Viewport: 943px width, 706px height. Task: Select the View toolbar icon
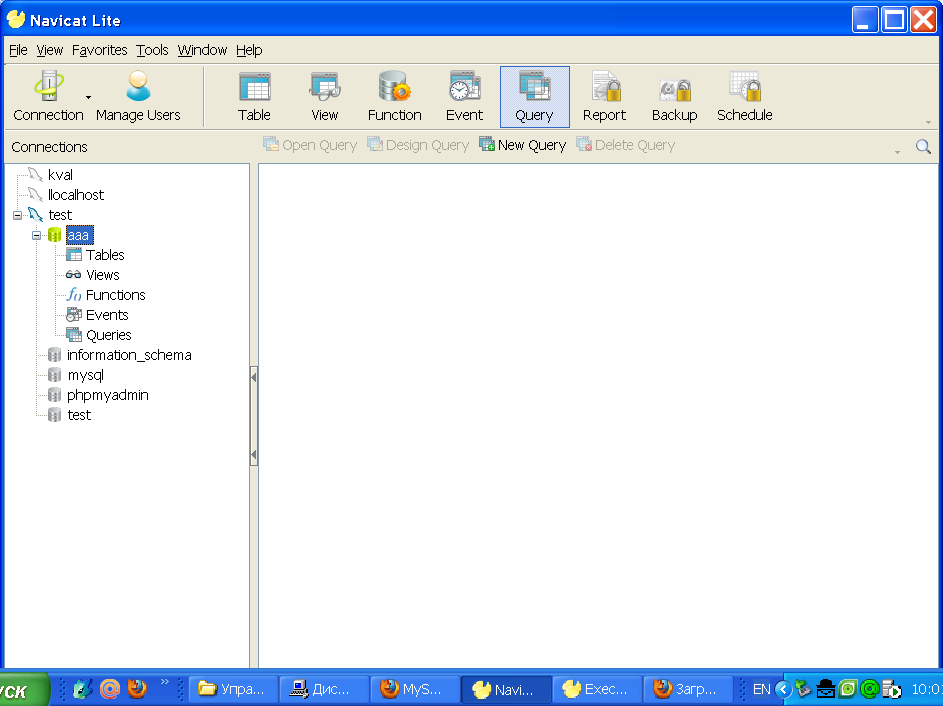click(x=325, y=96)
